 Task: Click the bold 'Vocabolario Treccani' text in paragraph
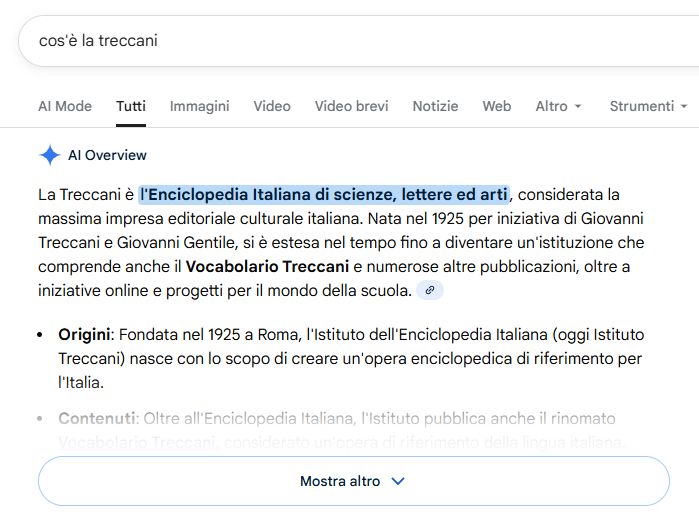pyautogui.click(x=267, y=267)
